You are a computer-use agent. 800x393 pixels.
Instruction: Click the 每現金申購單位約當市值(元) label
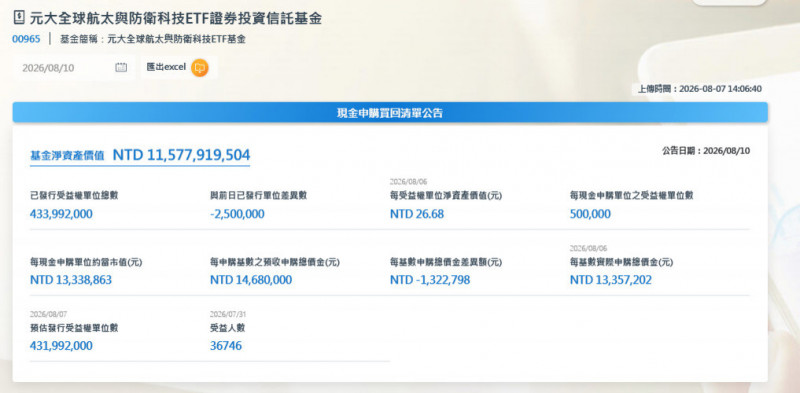click(86, 262)
